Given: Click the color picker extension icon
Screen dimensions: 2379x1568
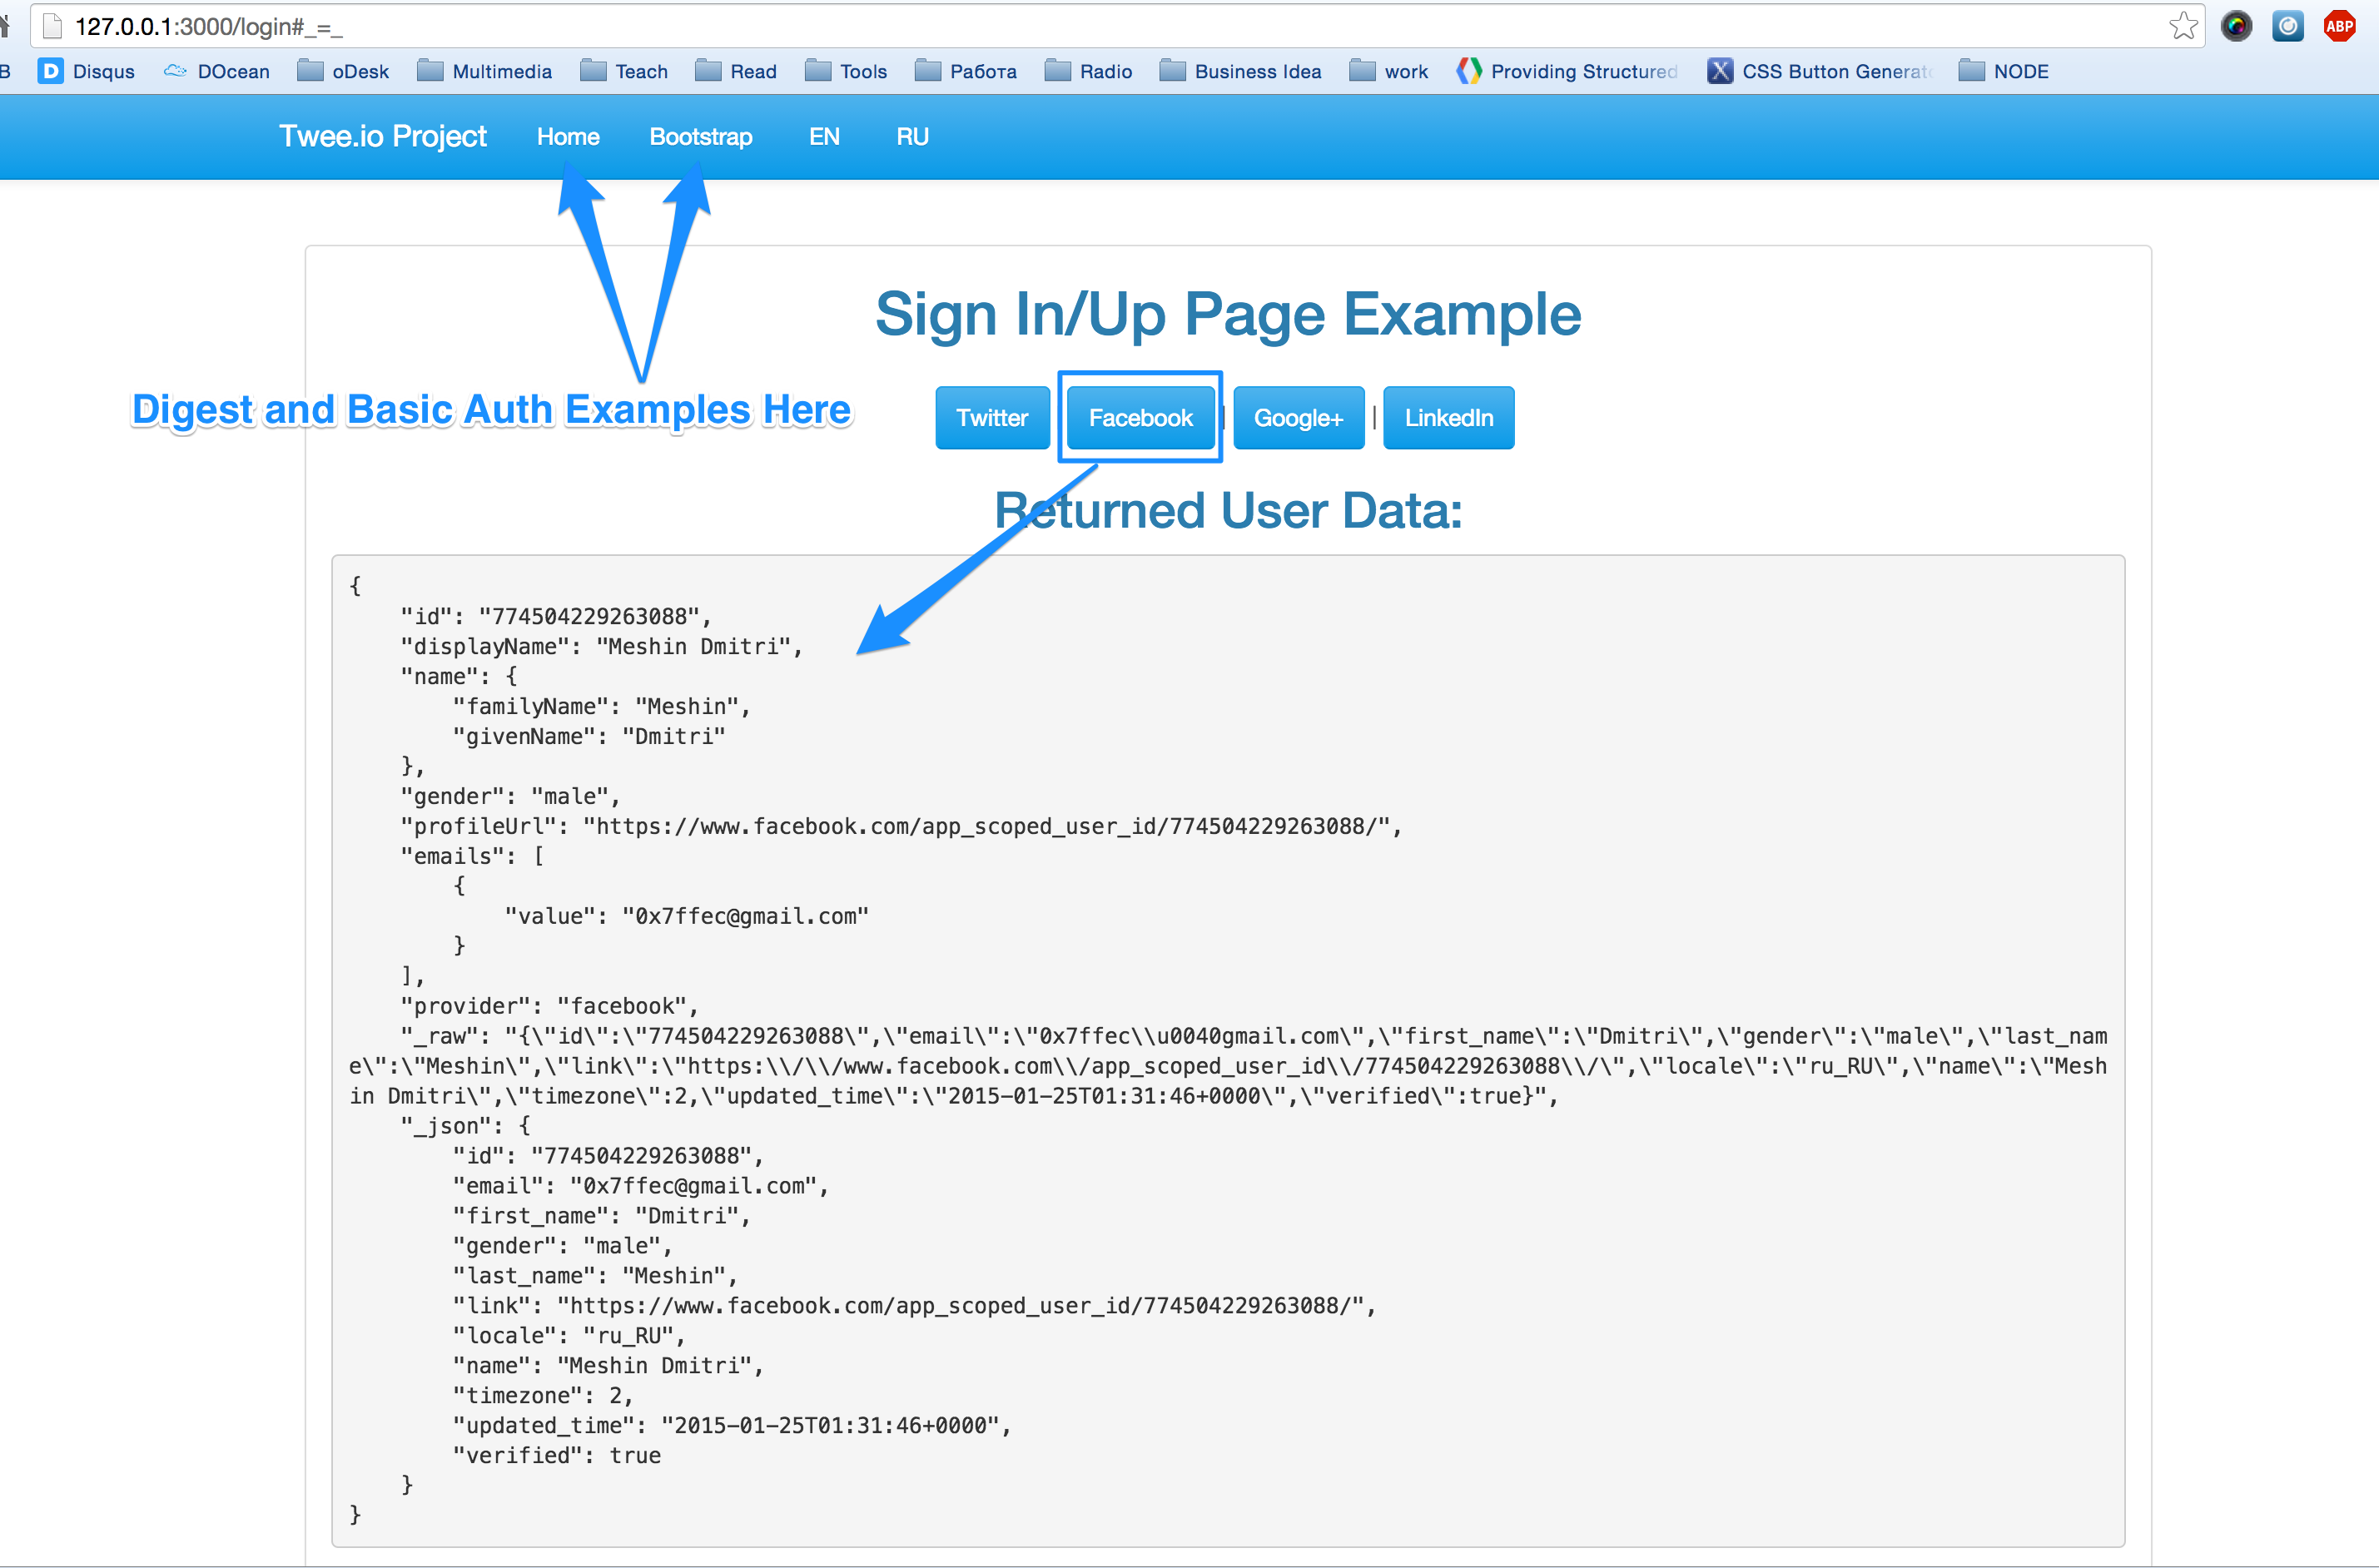Looking at the screenshot, I should tap(2236, 26).
